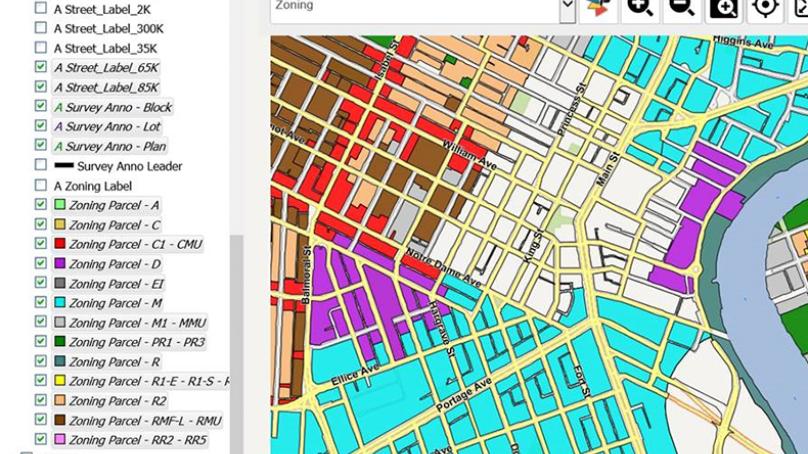Screen dimensions: 808x454
Task: Click brown swatch for Zoning Parcel - RMF-L
Action: click(60, 420)
